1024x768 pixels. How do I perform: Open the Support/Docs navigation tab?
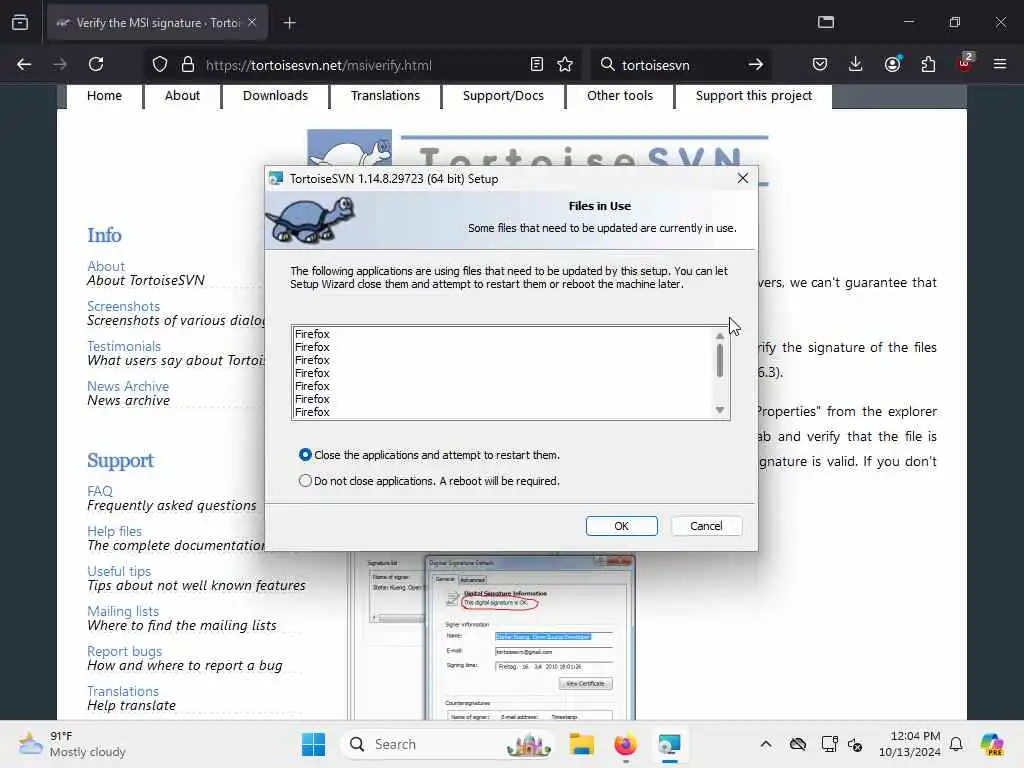(x=503, y=95)
